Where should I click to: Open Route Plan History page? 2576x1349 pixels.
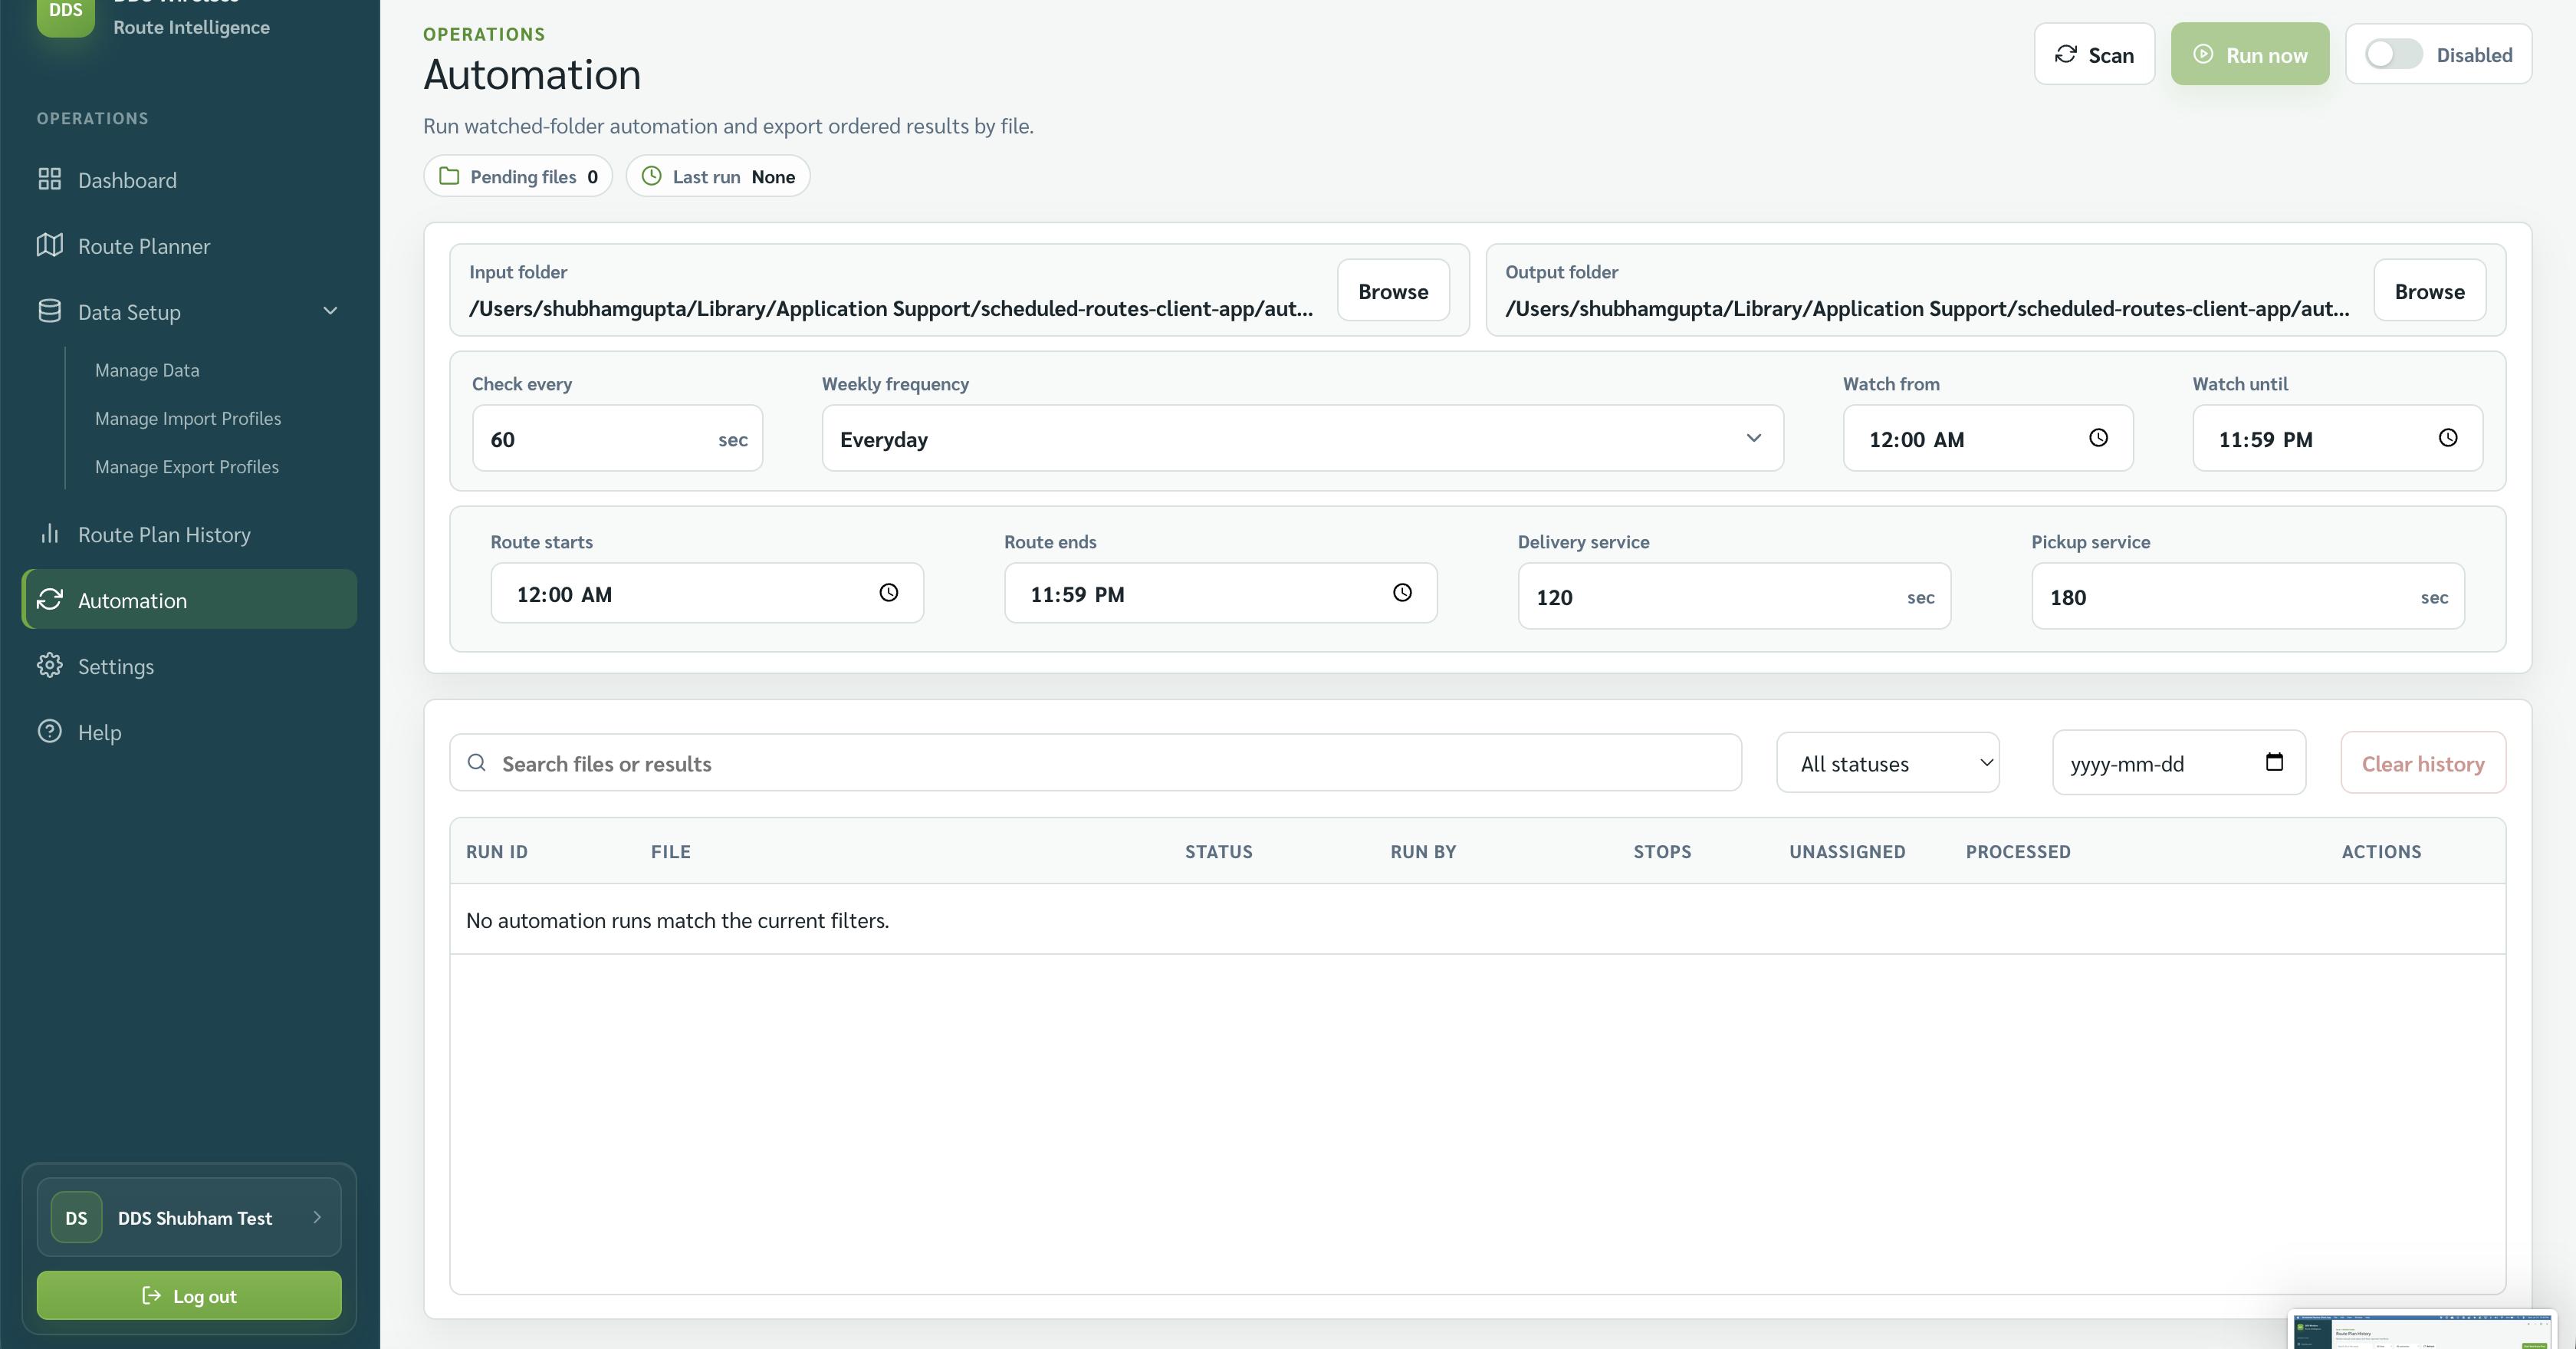[189, 534]
